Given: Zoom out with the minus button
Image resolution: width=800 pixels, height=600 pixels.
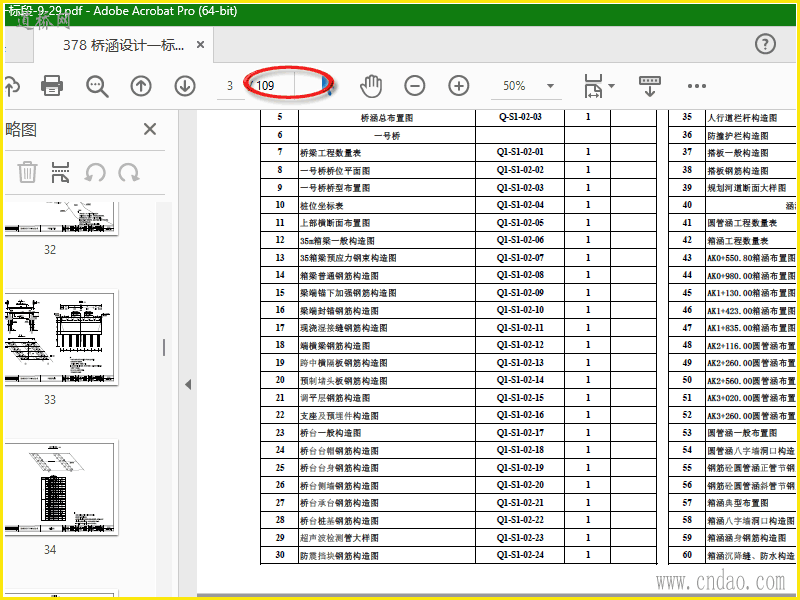Looking at the screenshot, I should [x=415, y=86].
